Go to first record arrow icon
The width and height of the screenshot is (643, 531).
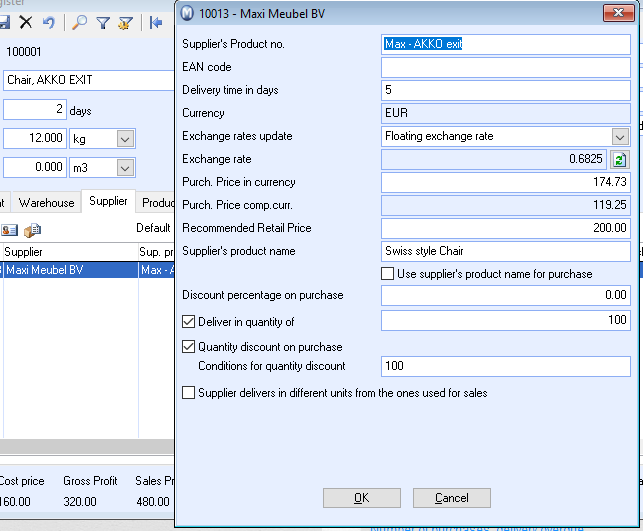(x=156, y=22)
